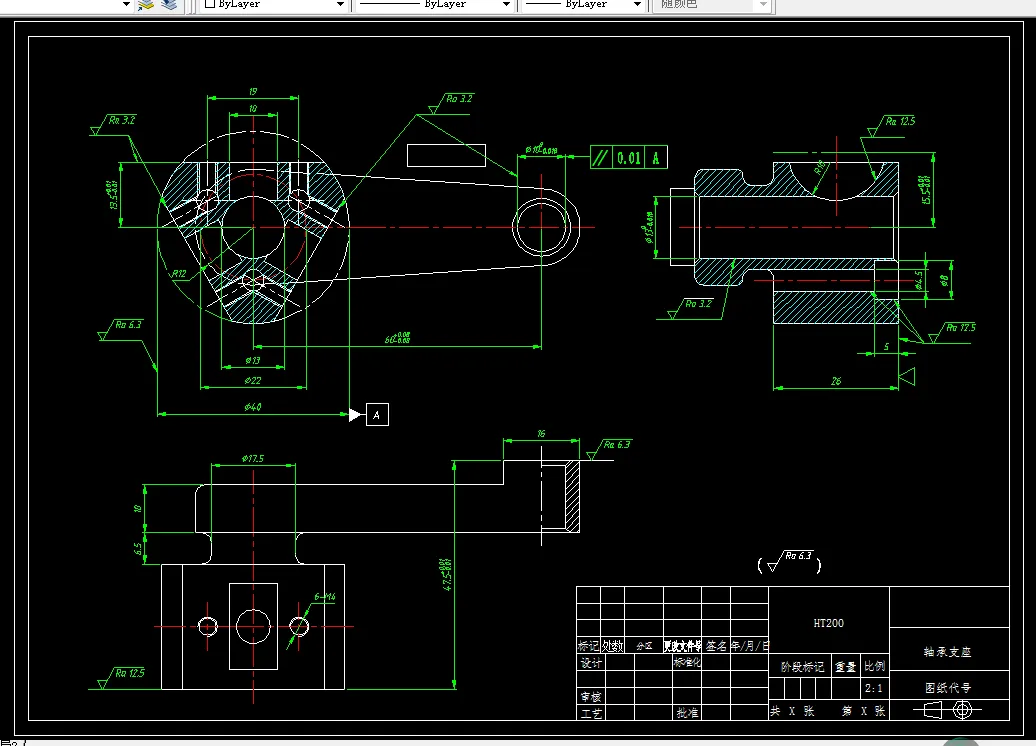Select the 16 width dimension text
Screen dimensions: 1036x746
tap(541, 434)
